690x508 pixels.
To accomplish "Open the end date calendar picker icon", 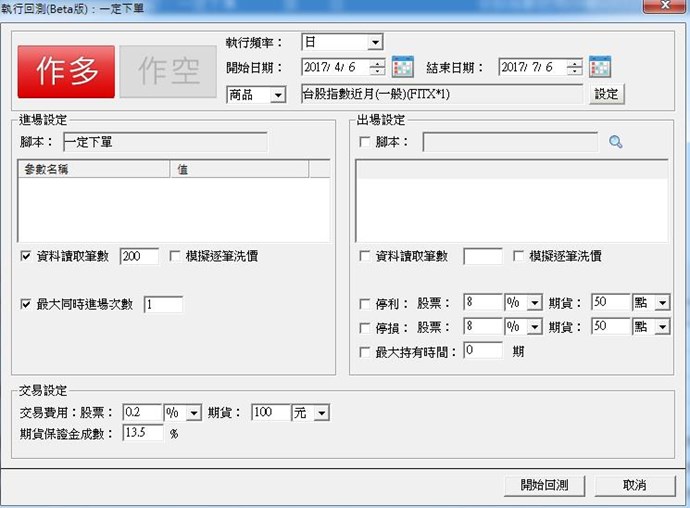I will coord(600,68).
